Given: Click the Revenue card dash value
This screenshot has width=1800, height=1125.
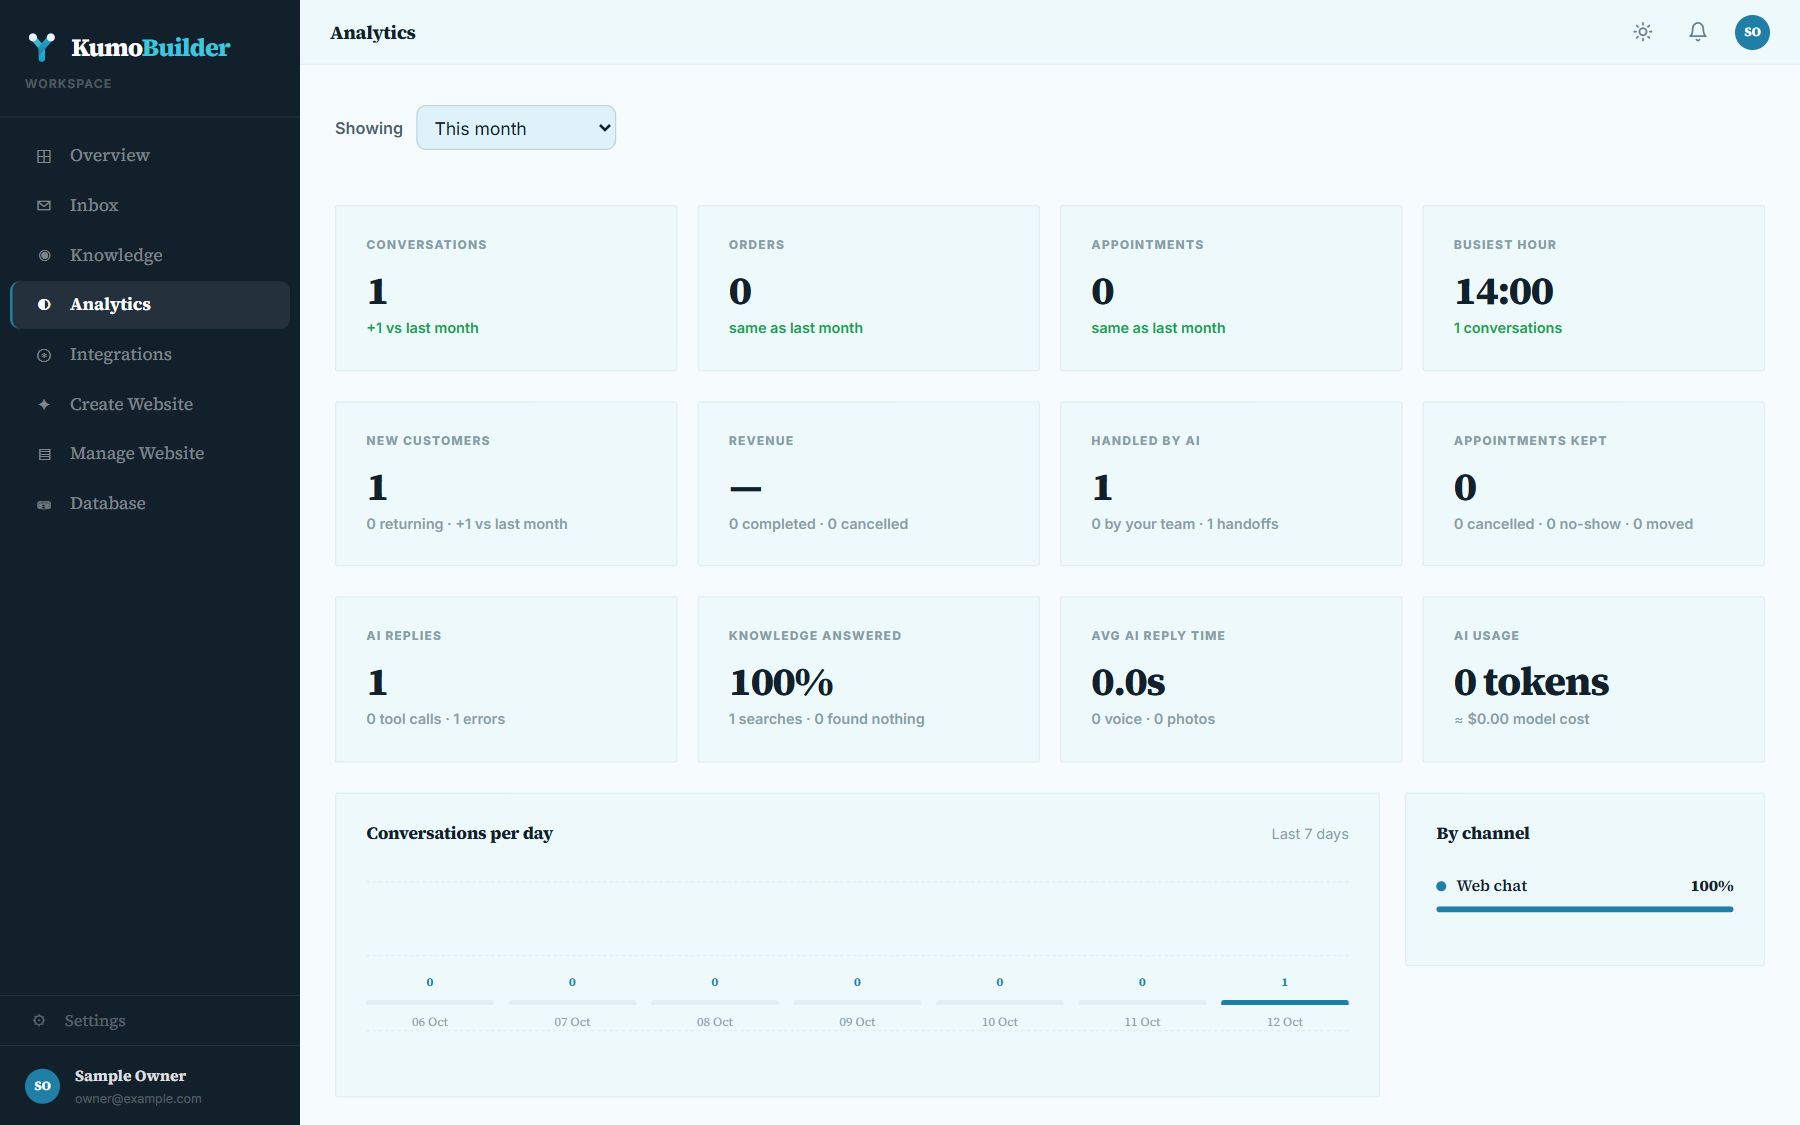Looking at the screenshot, I should point(745,489).
